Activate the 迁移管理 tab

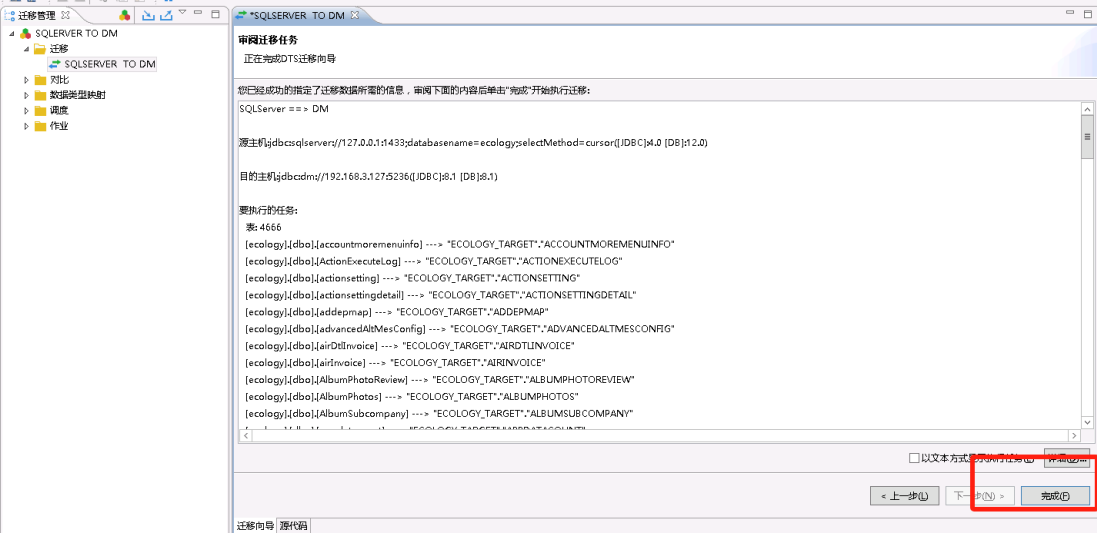pyautogui.click(x=36, y=15)
